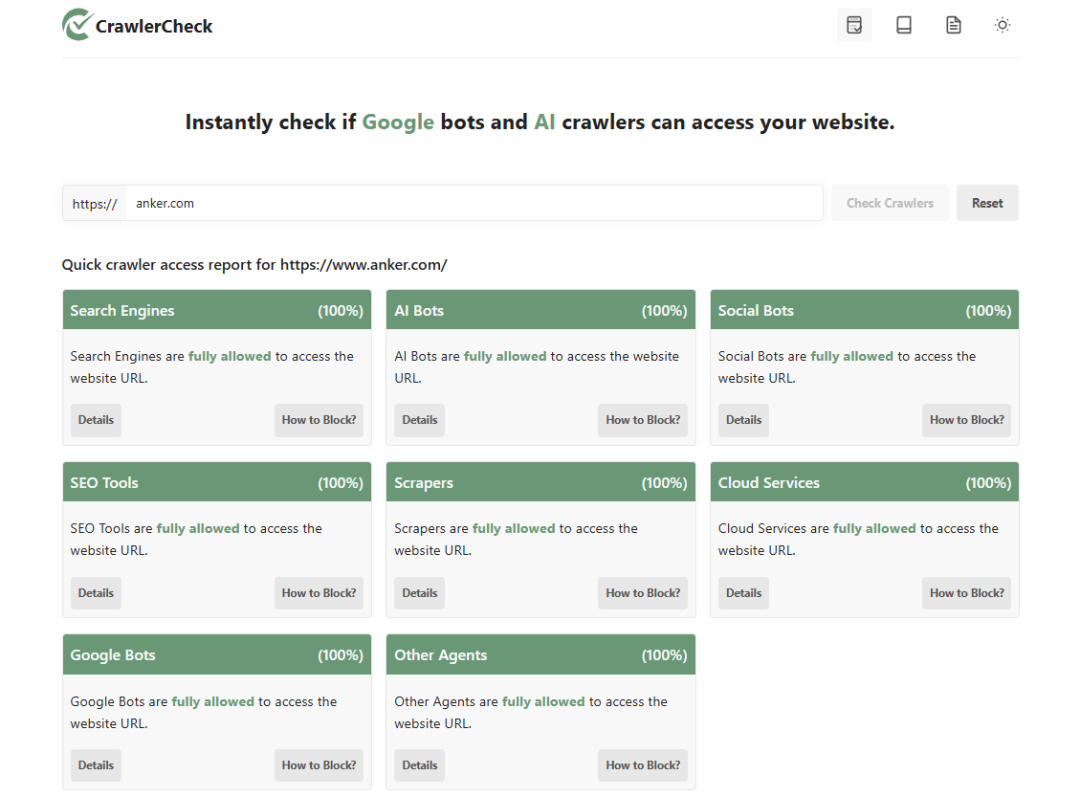
Task: Click 'fully allowed' text in the Scrapers card
Action: coord(514,528)
